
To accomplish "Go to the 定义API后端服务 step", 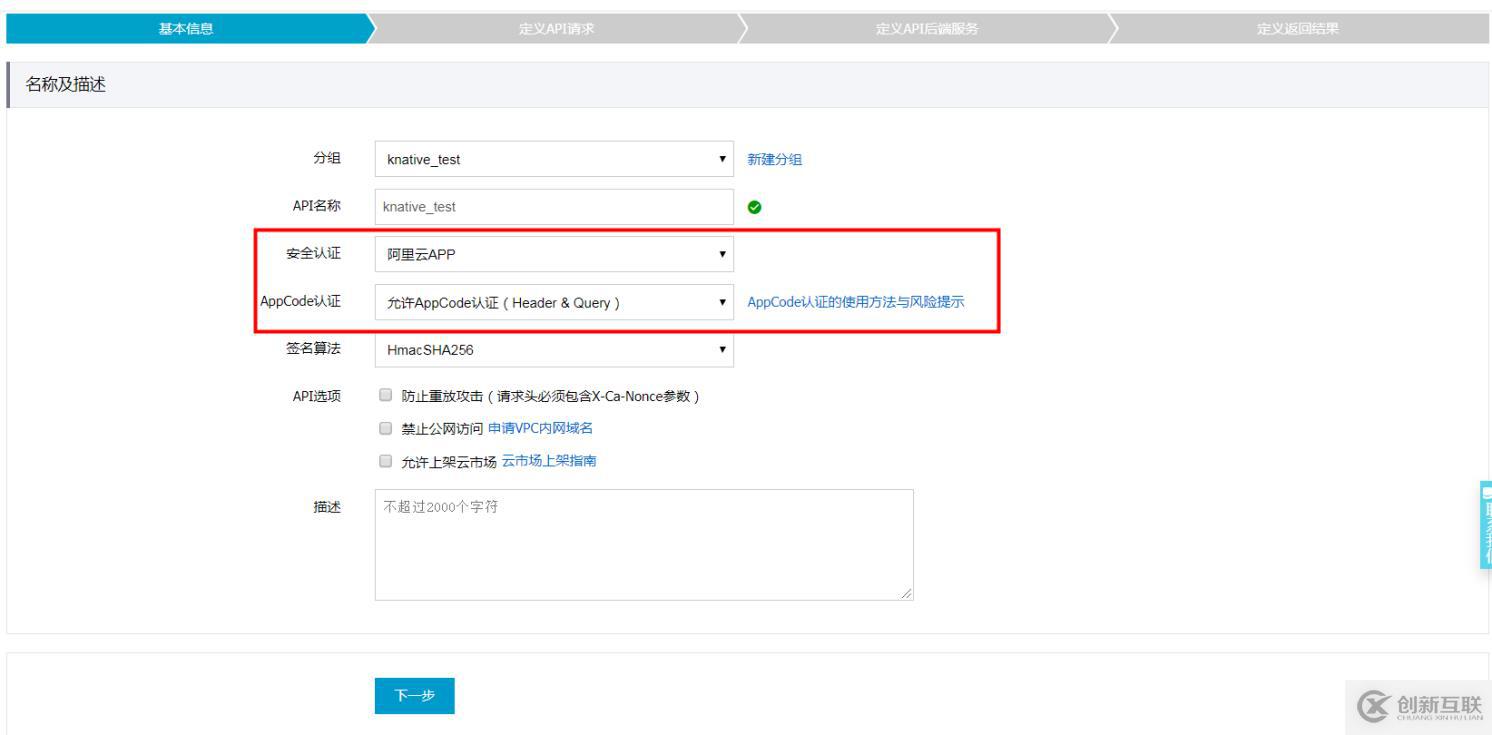I will point(927,29).
